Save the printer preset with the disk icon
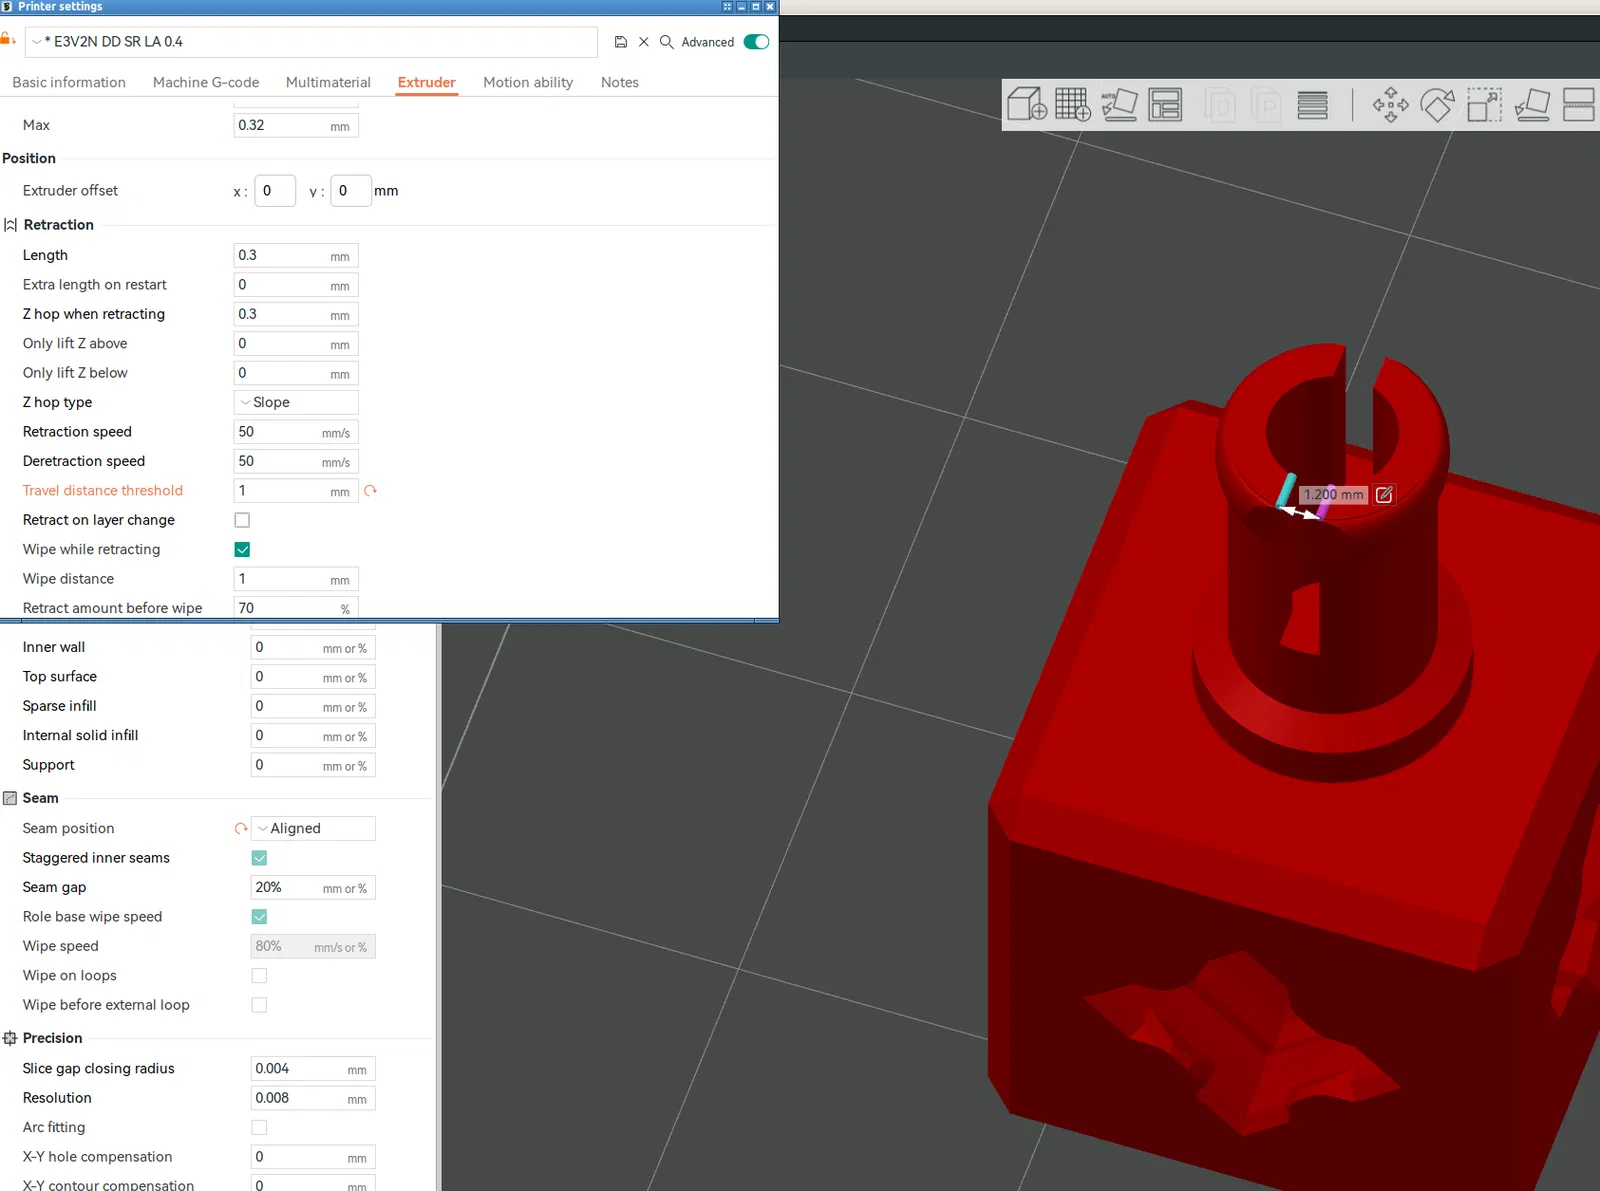This screenshot has width=1600, height=1191. pos(621,42)
